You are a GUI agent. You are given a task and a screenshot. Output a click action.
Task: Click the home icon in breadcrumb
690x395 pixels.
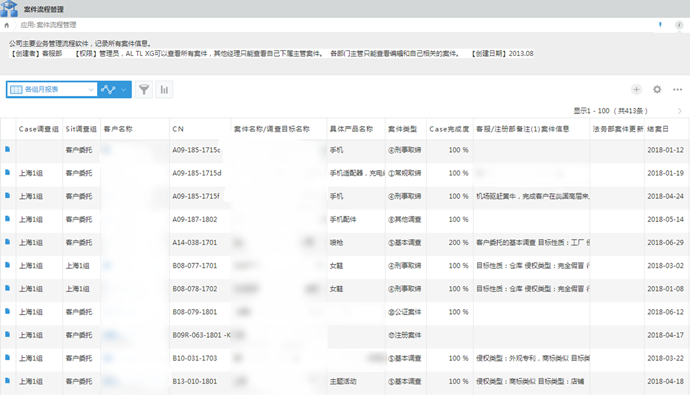6,25
